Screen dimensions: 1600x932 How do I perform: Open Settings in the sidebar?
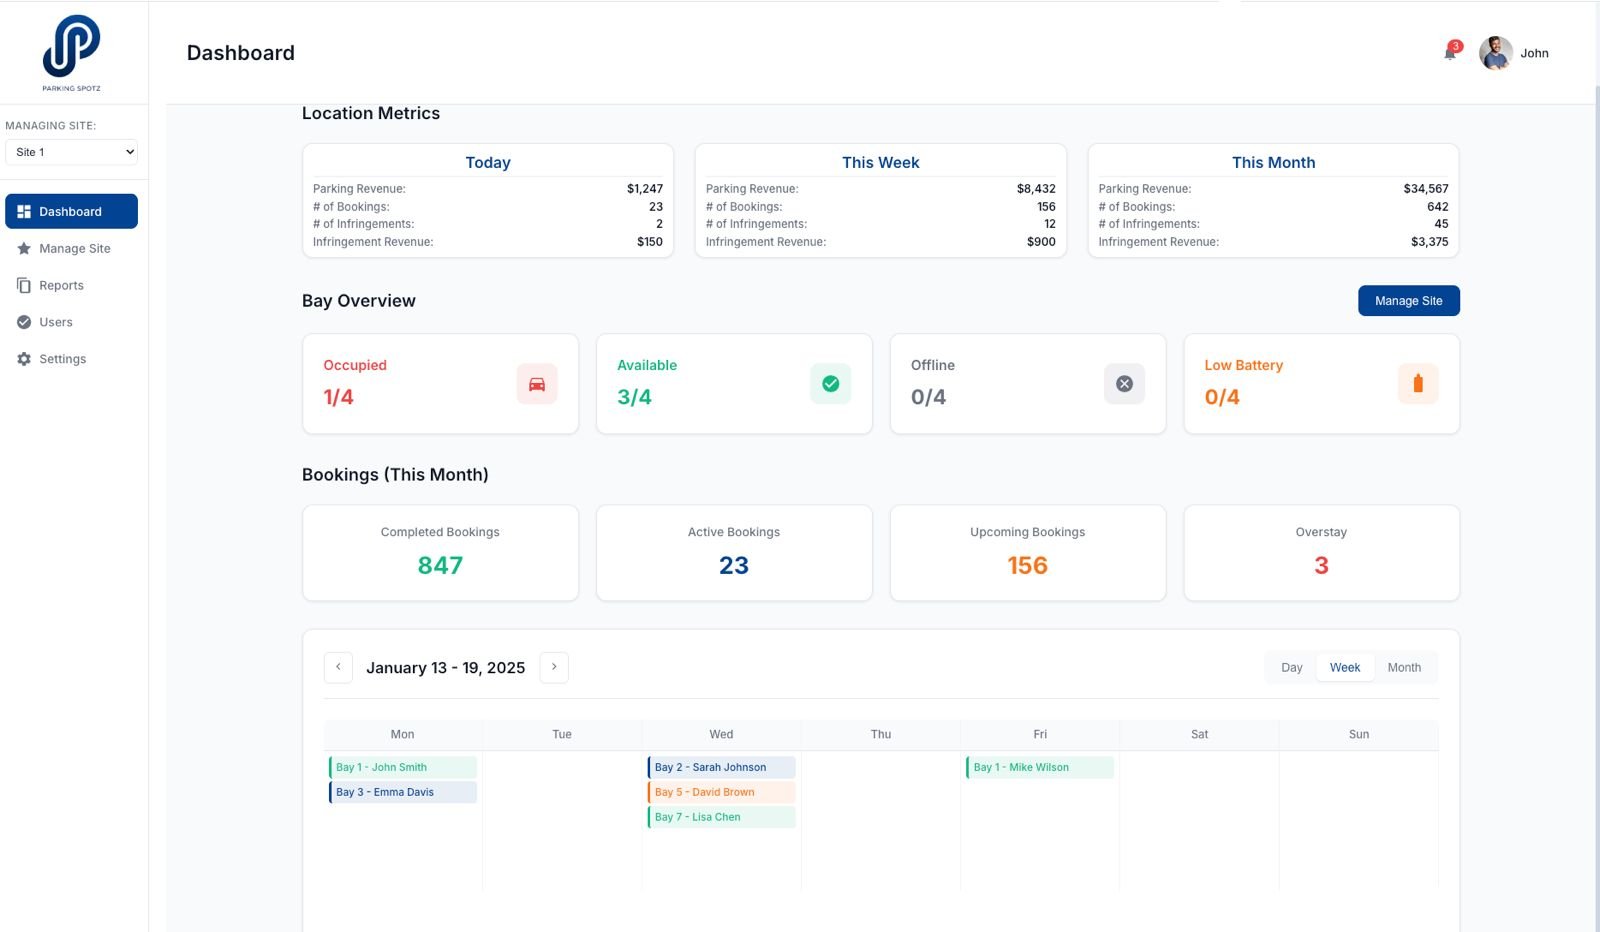click(71, 359)
